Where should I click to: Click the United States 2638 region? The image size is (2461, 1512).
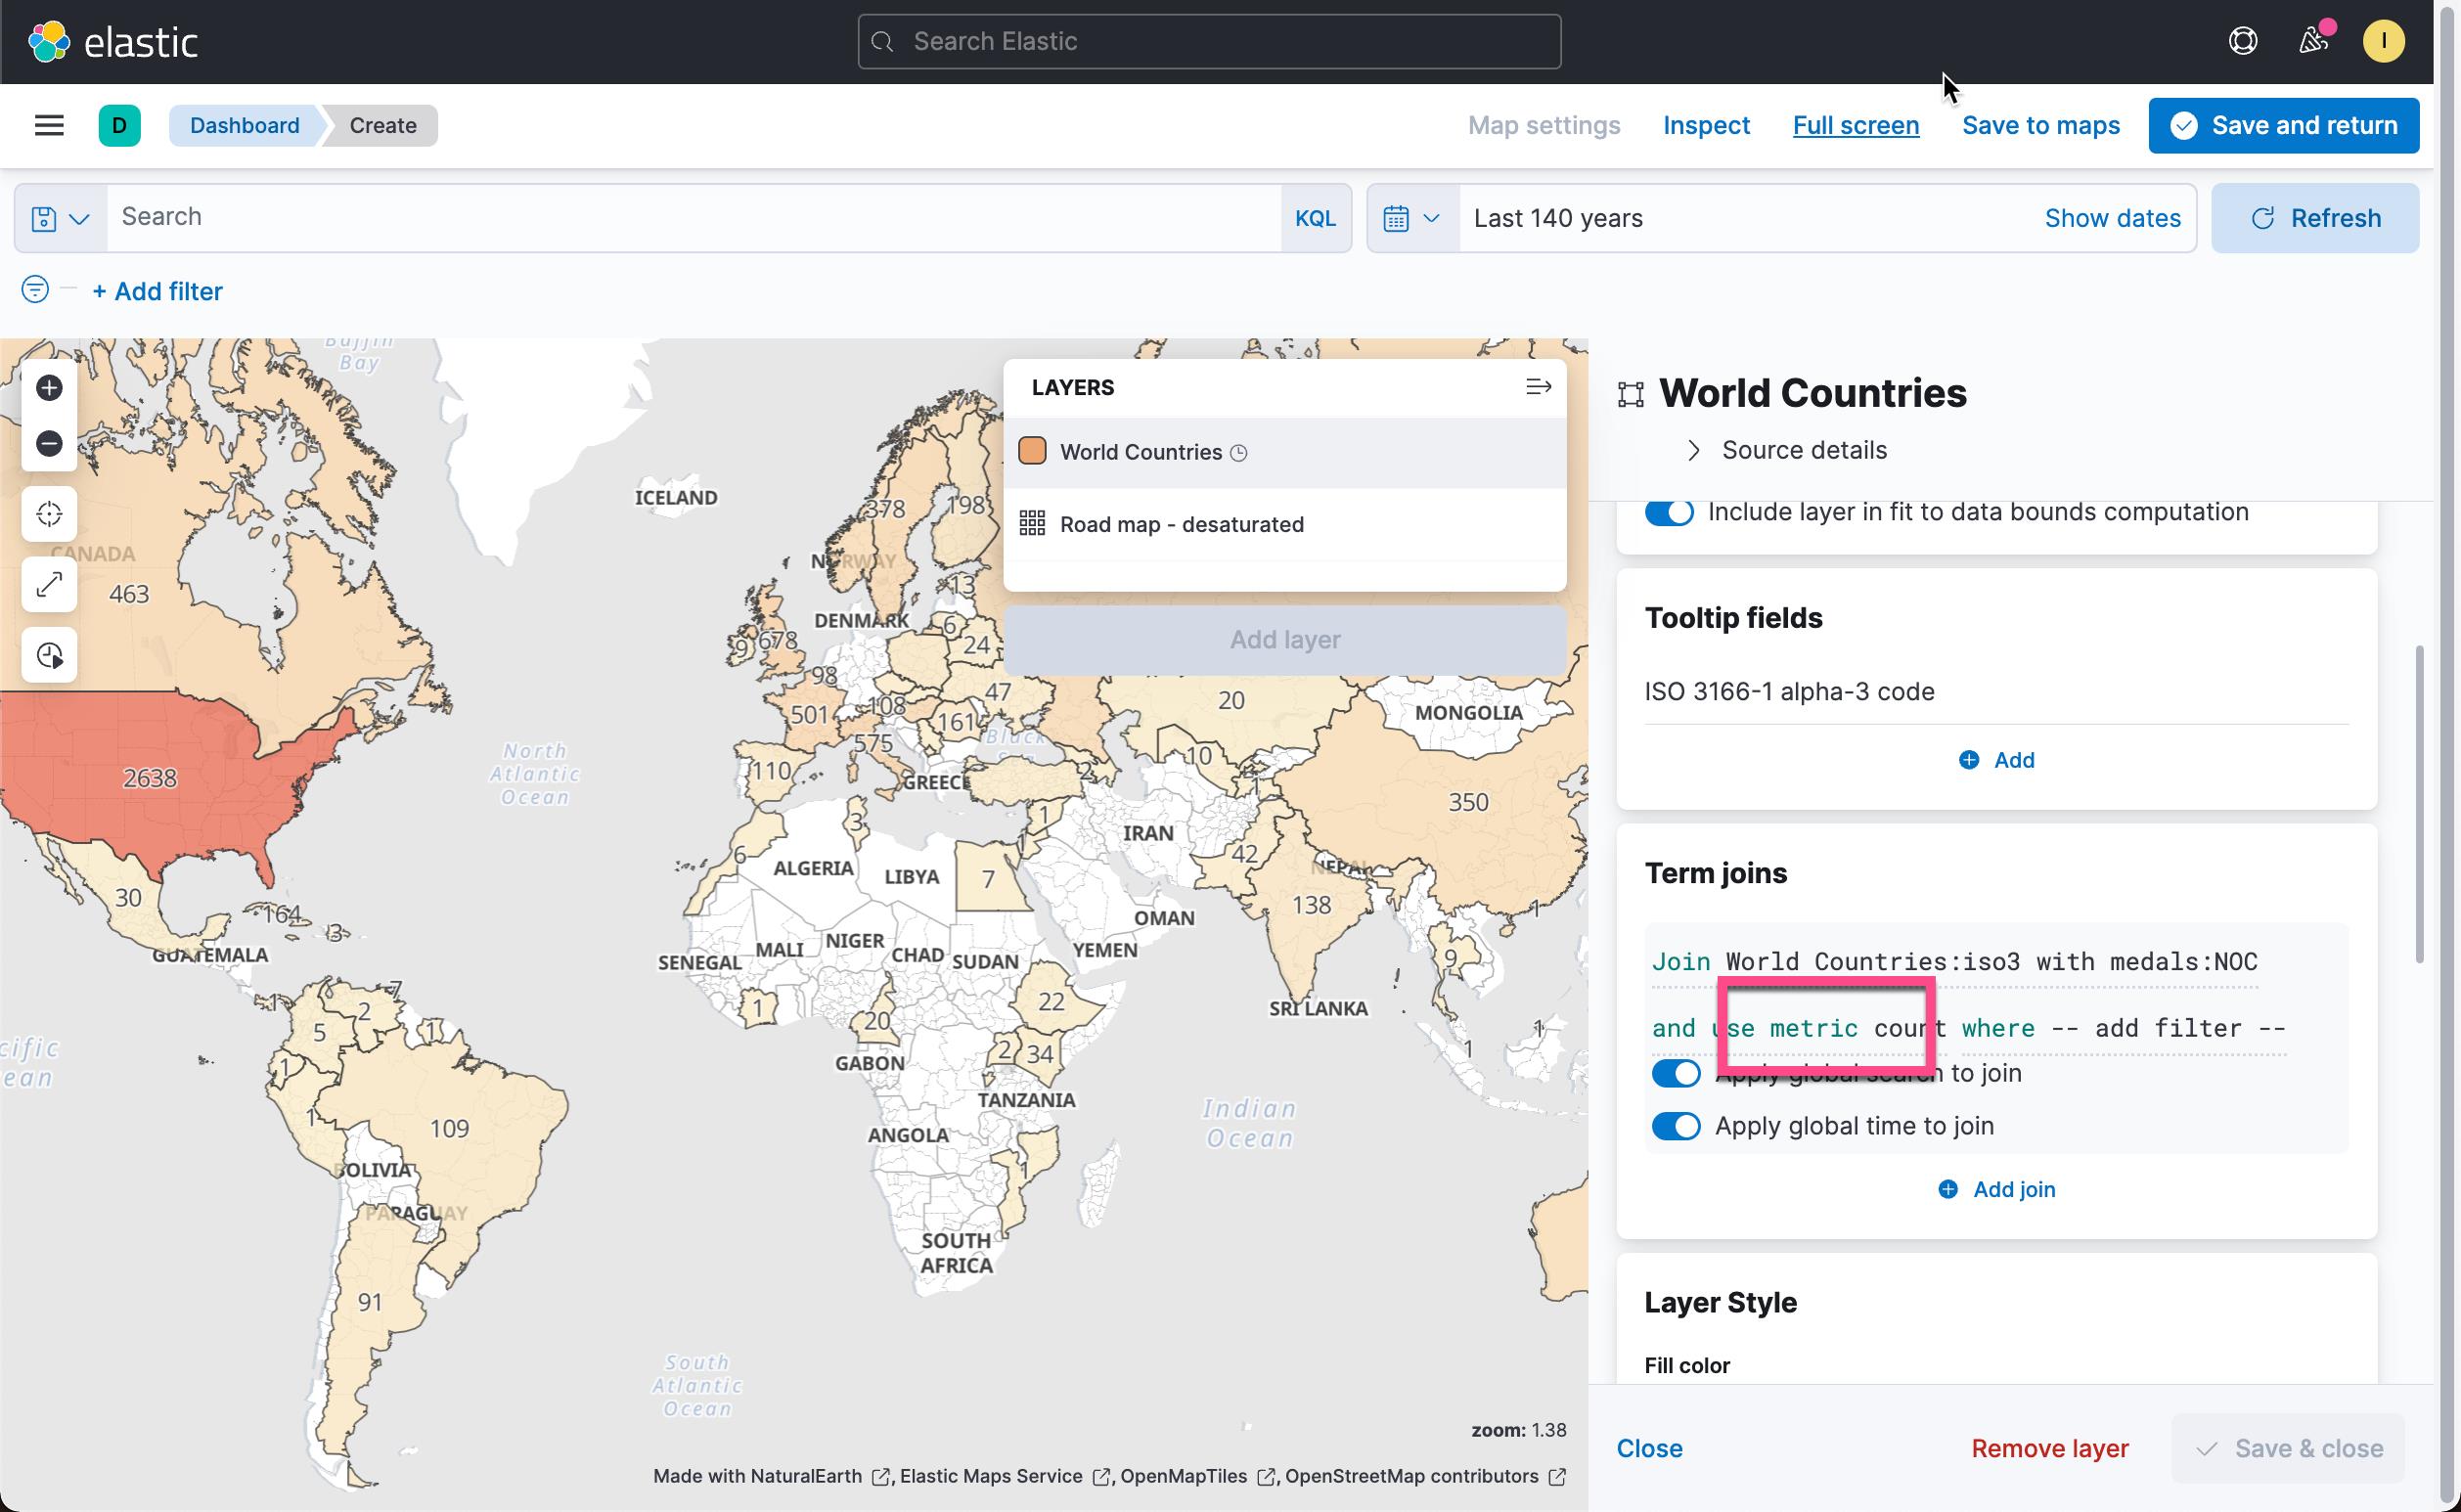[x=150, y=778]
